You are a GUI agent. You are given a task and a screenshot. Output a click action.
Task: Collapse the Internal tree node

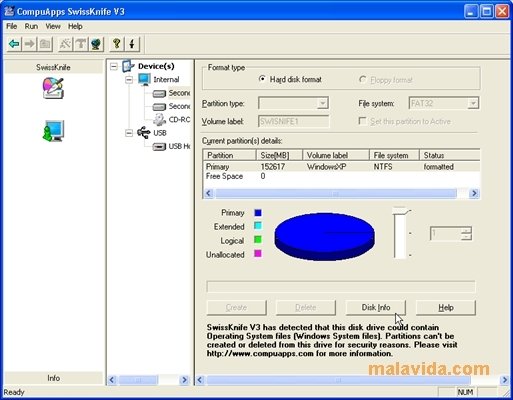point(129,80)
